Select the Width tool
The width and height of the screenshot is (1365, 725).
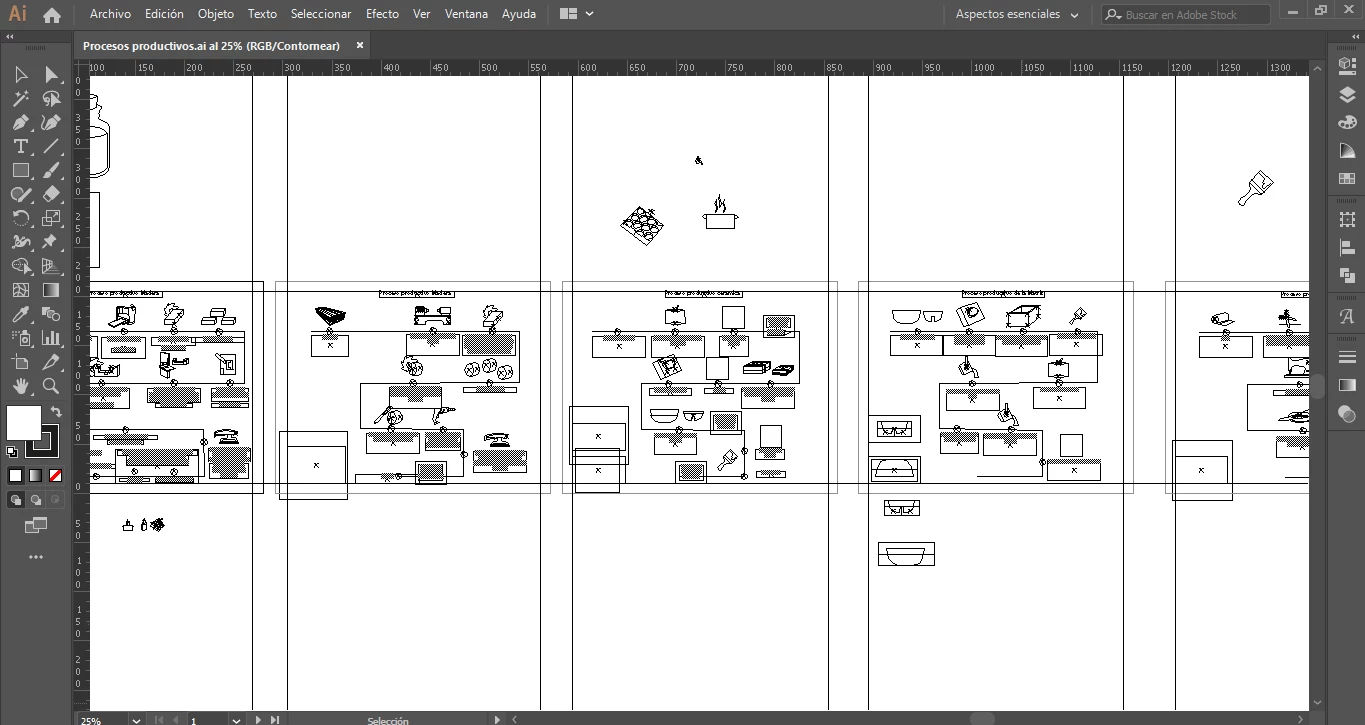pos(21,242)
